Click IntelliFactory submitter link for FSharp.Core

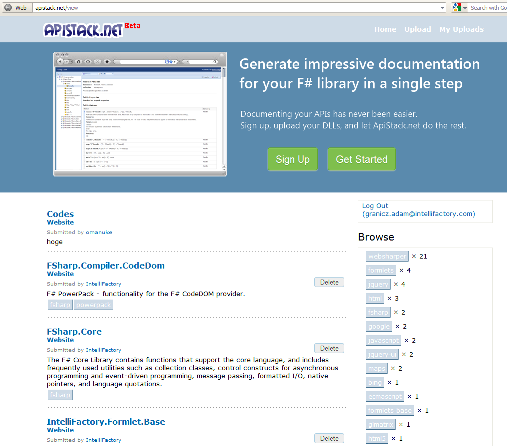(x=103, y=350)
